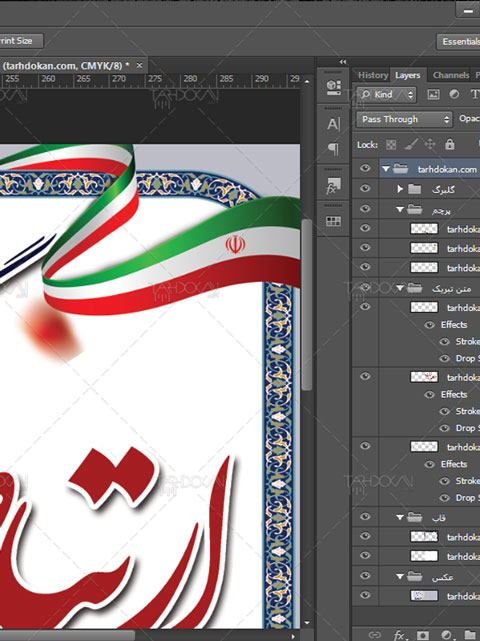Image resolution: width=480 pixels, height=641 pixels.
Task: Select the گلبرگ group name
Action: pos(443,190)
